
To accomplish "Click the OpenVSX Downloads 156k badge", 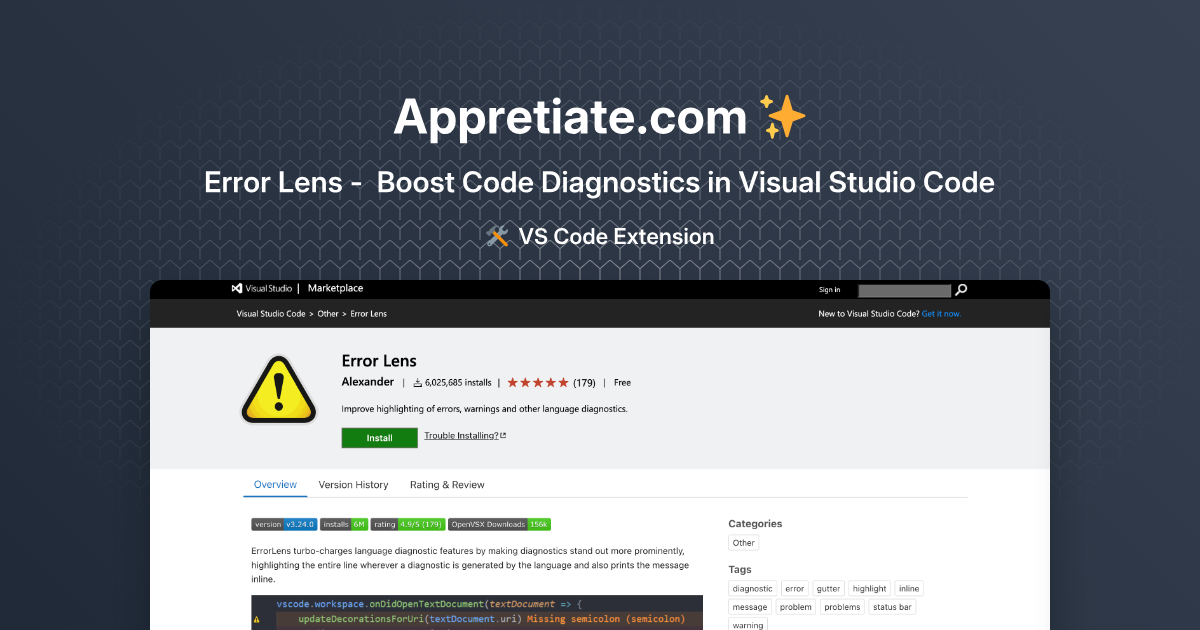I will click(500, 524).
